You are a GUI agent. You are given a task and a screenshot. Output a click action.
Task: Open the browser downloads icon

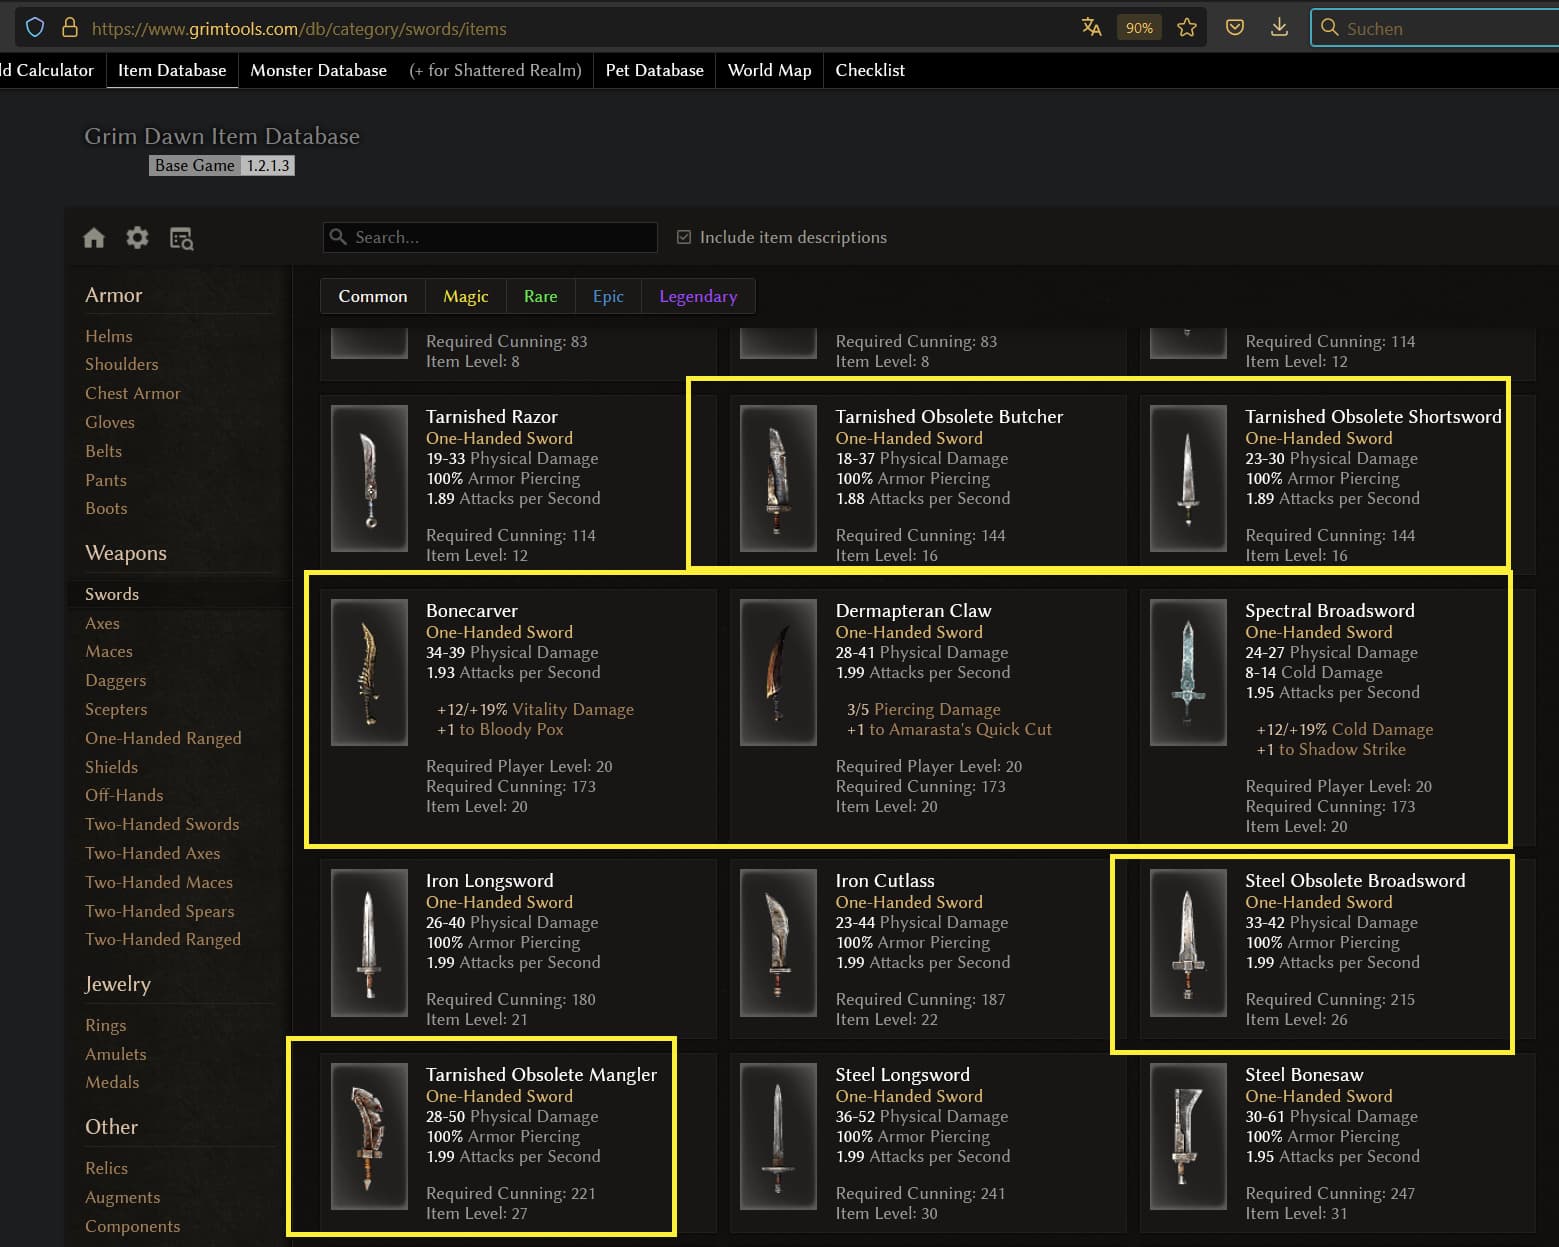(1279, 27)
